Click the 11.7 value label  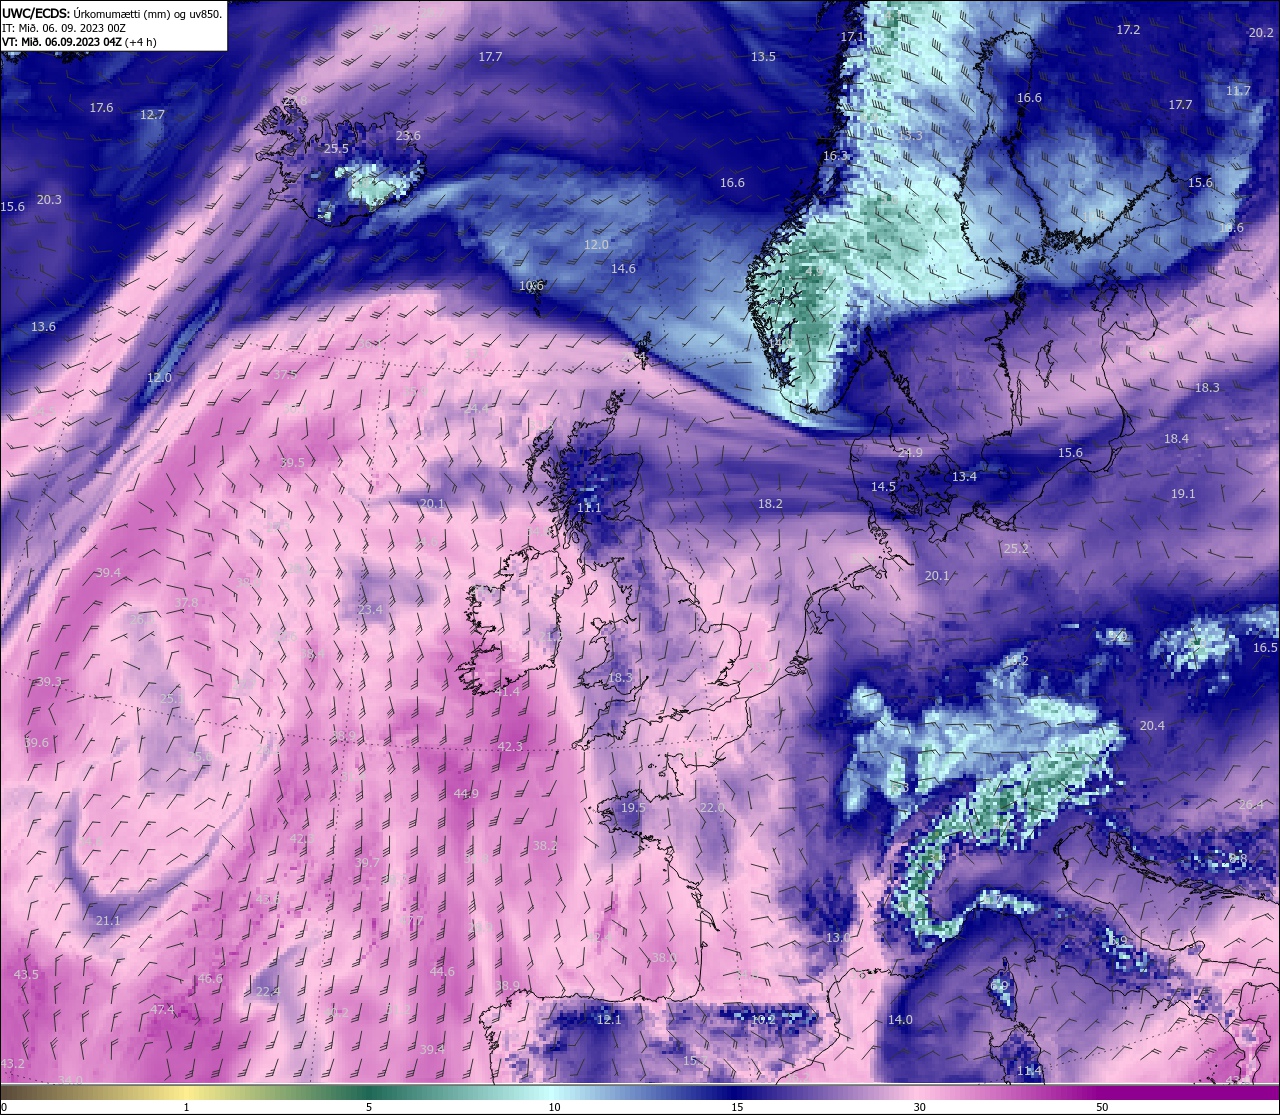[x=1238, y=91]
